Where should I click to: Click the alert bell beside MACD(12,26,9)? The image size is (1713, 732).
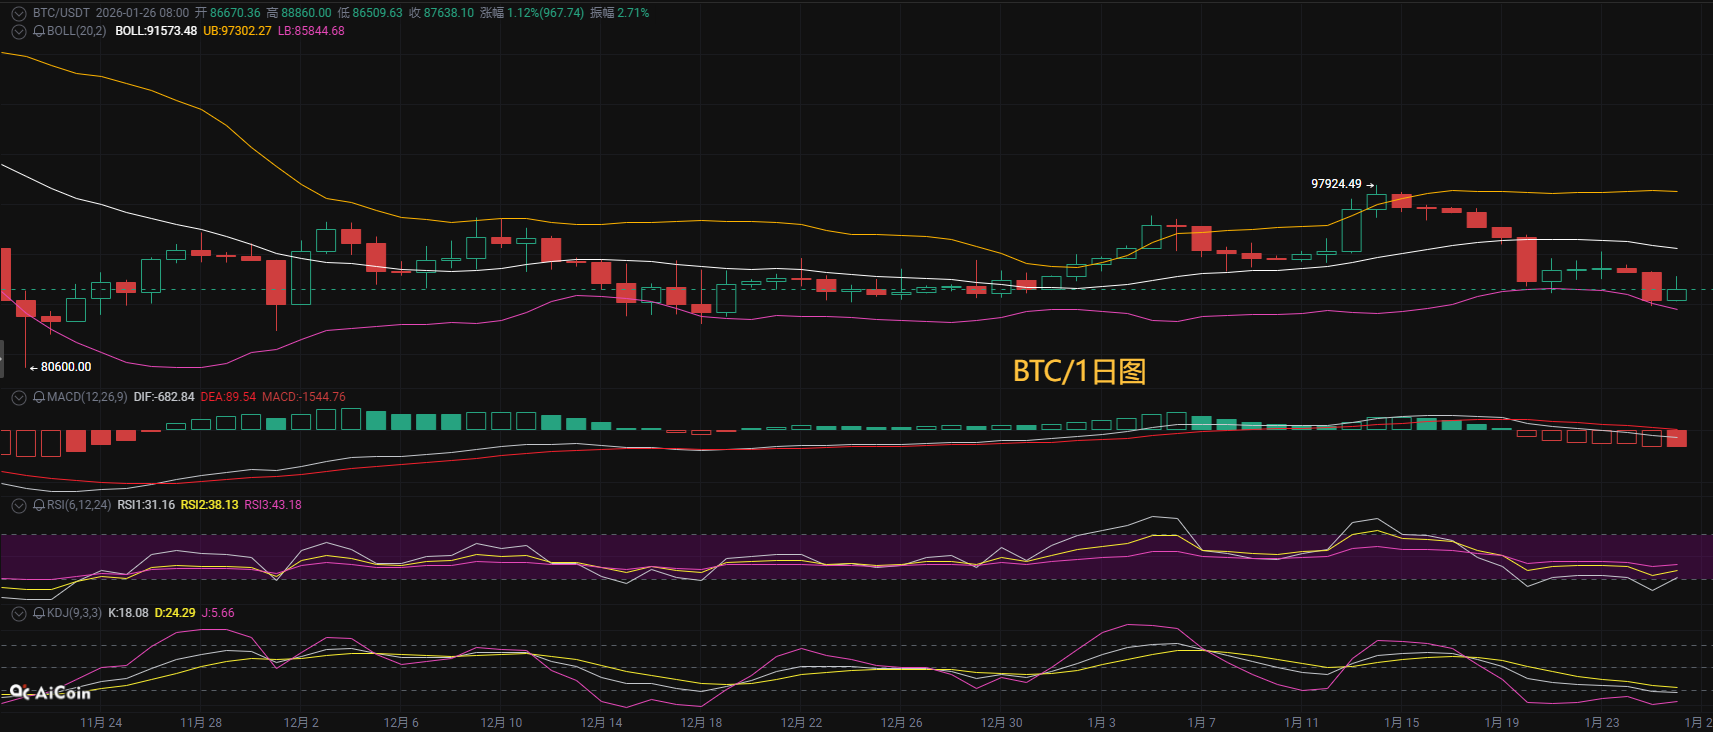point(39,397)
